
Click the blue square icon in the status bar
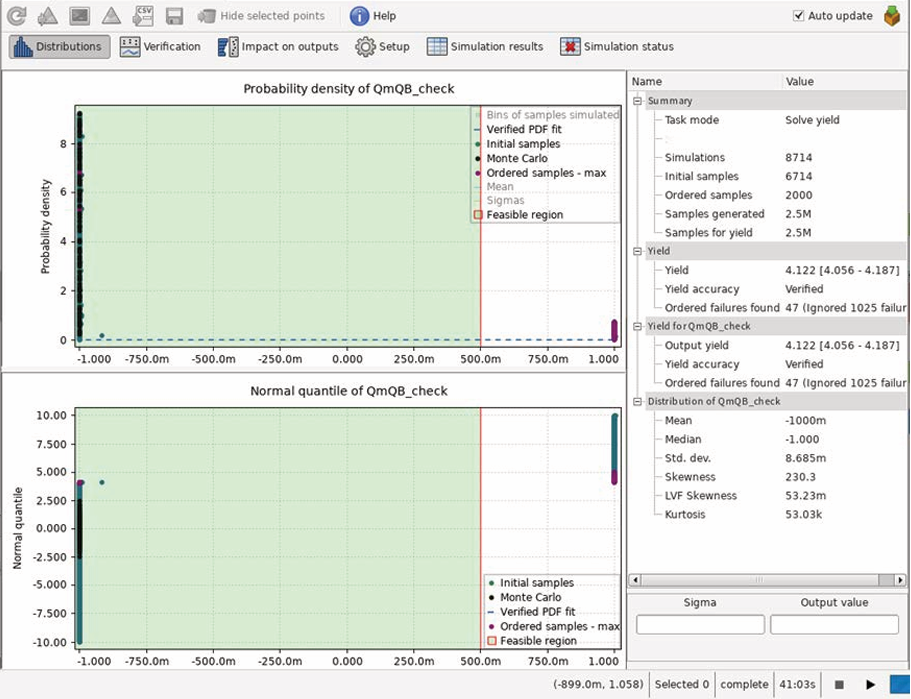898,684
